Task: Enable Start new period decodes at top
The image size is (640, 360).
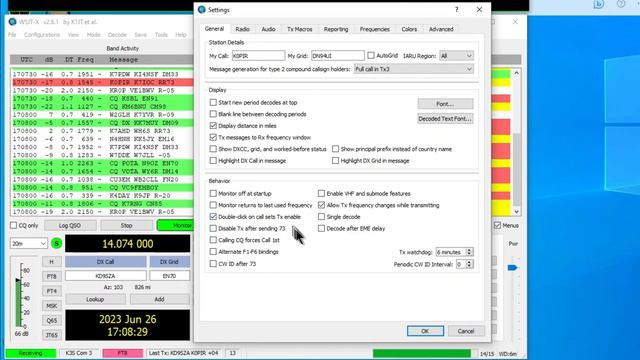Action: (213, 102)
